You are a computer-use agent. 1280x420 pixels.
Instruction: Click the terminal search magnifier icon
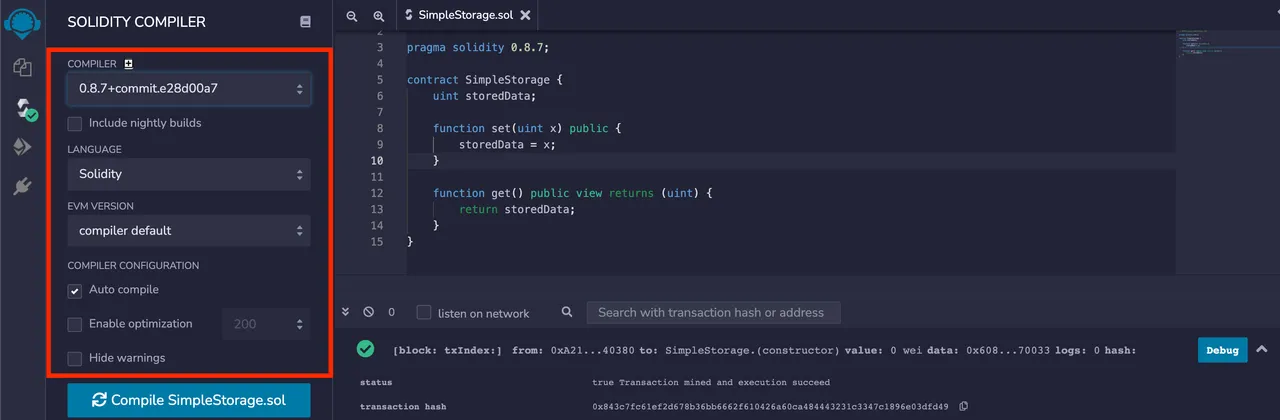[567, 312]
